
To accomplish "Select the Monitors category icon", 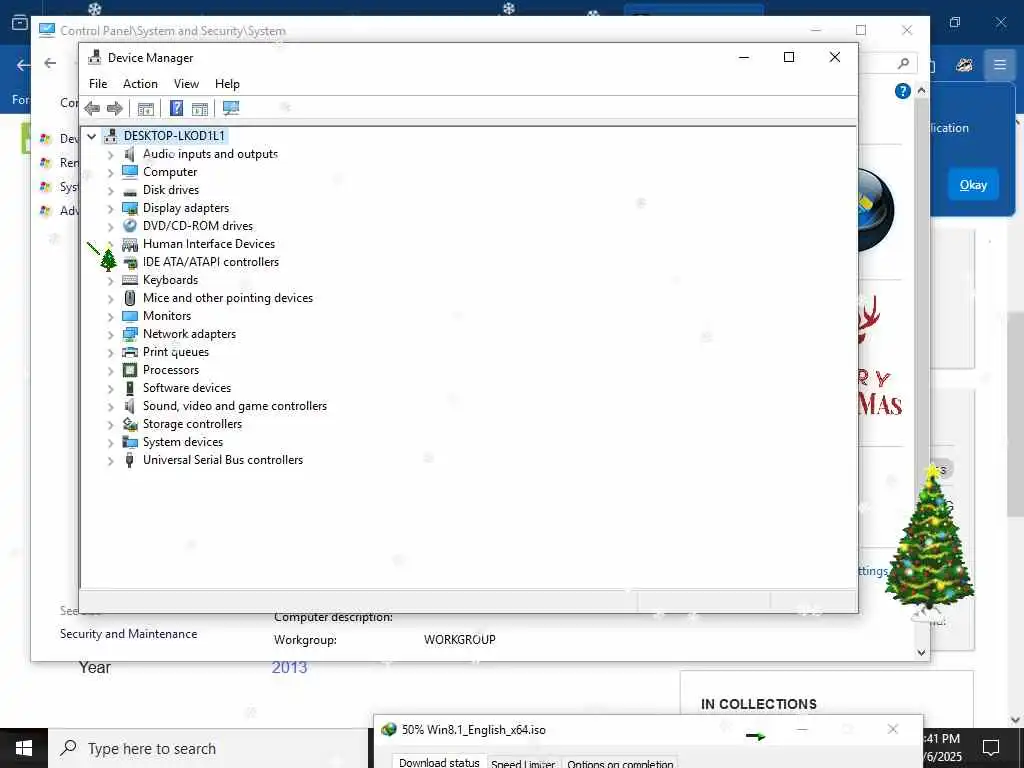I will (x=130, y=316).
